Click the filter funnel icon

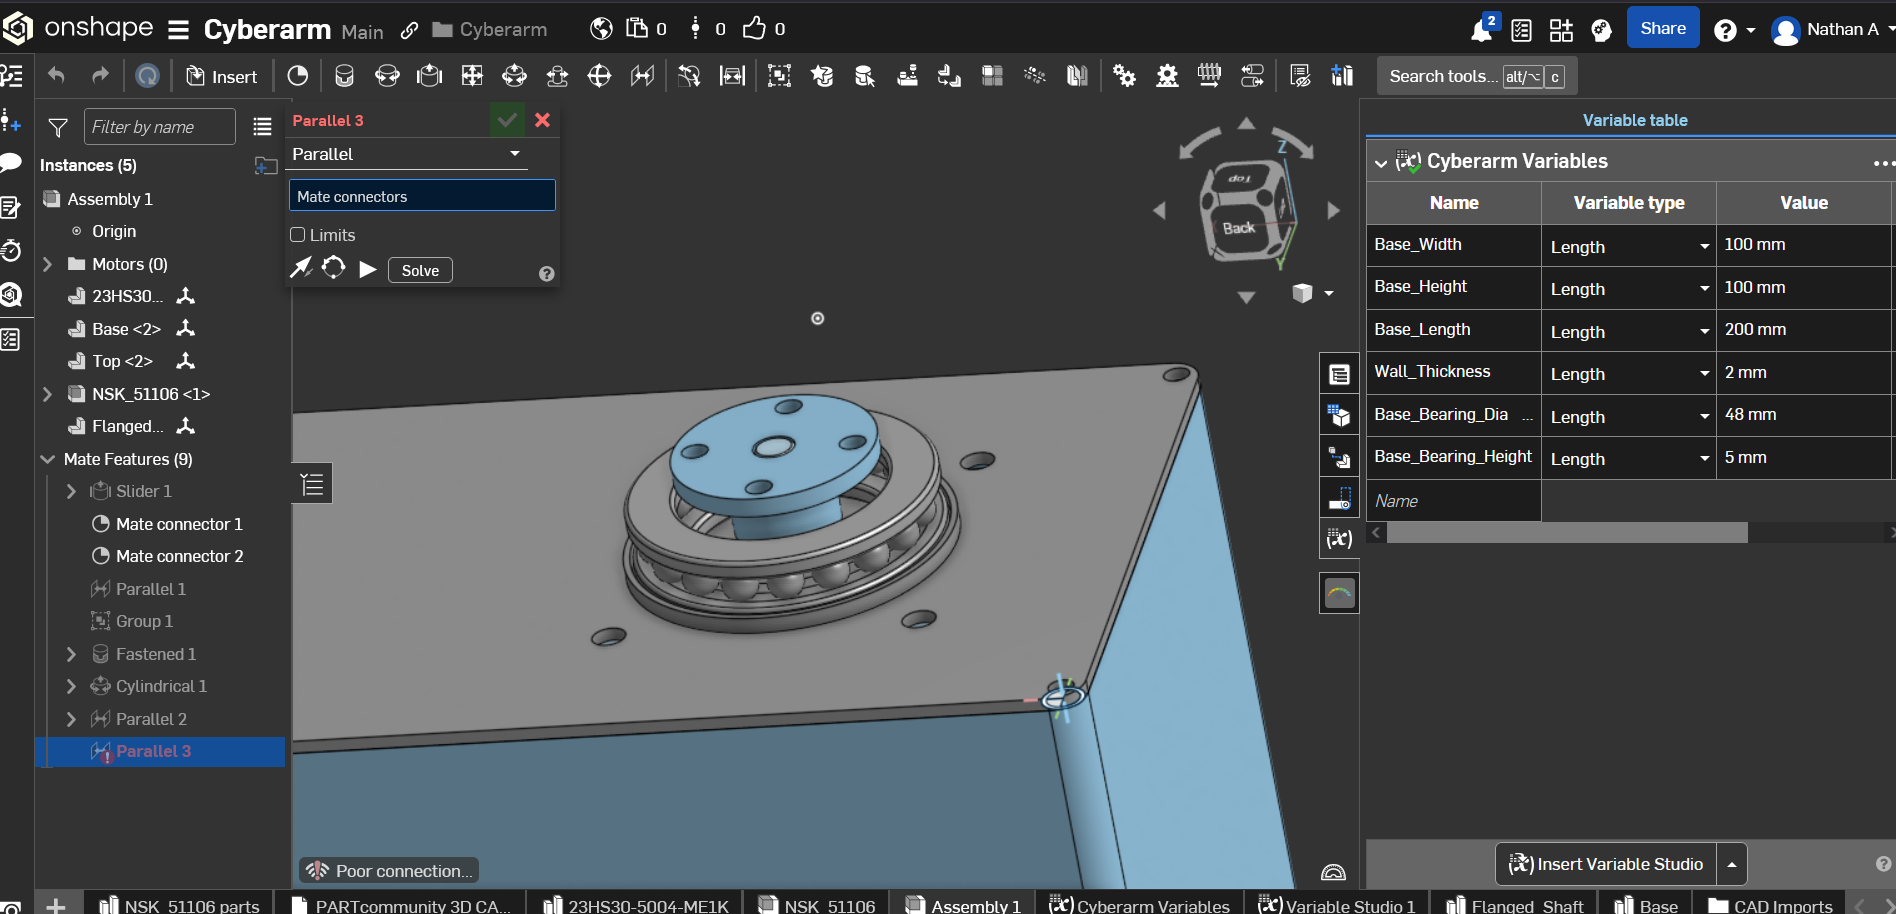(x=58, y=127)
